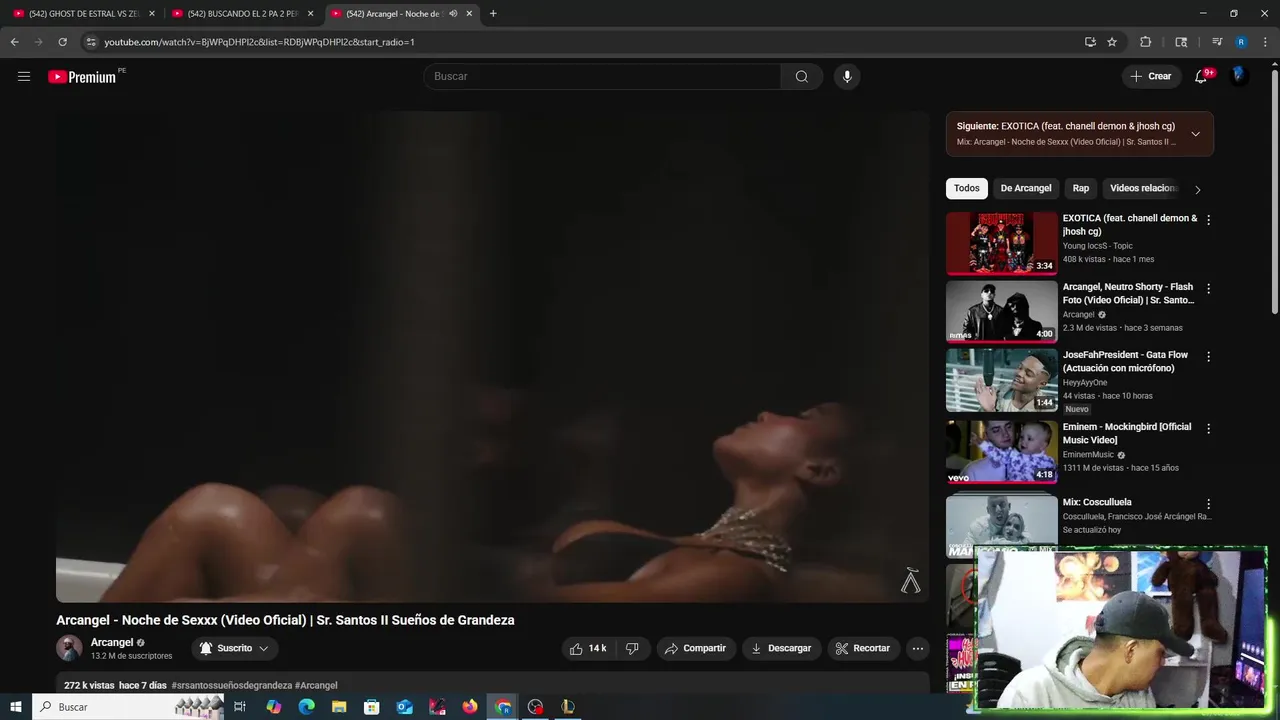Open Chrome three-dot menu
The image size is (1280, 720).
(x=1265, y=42)
